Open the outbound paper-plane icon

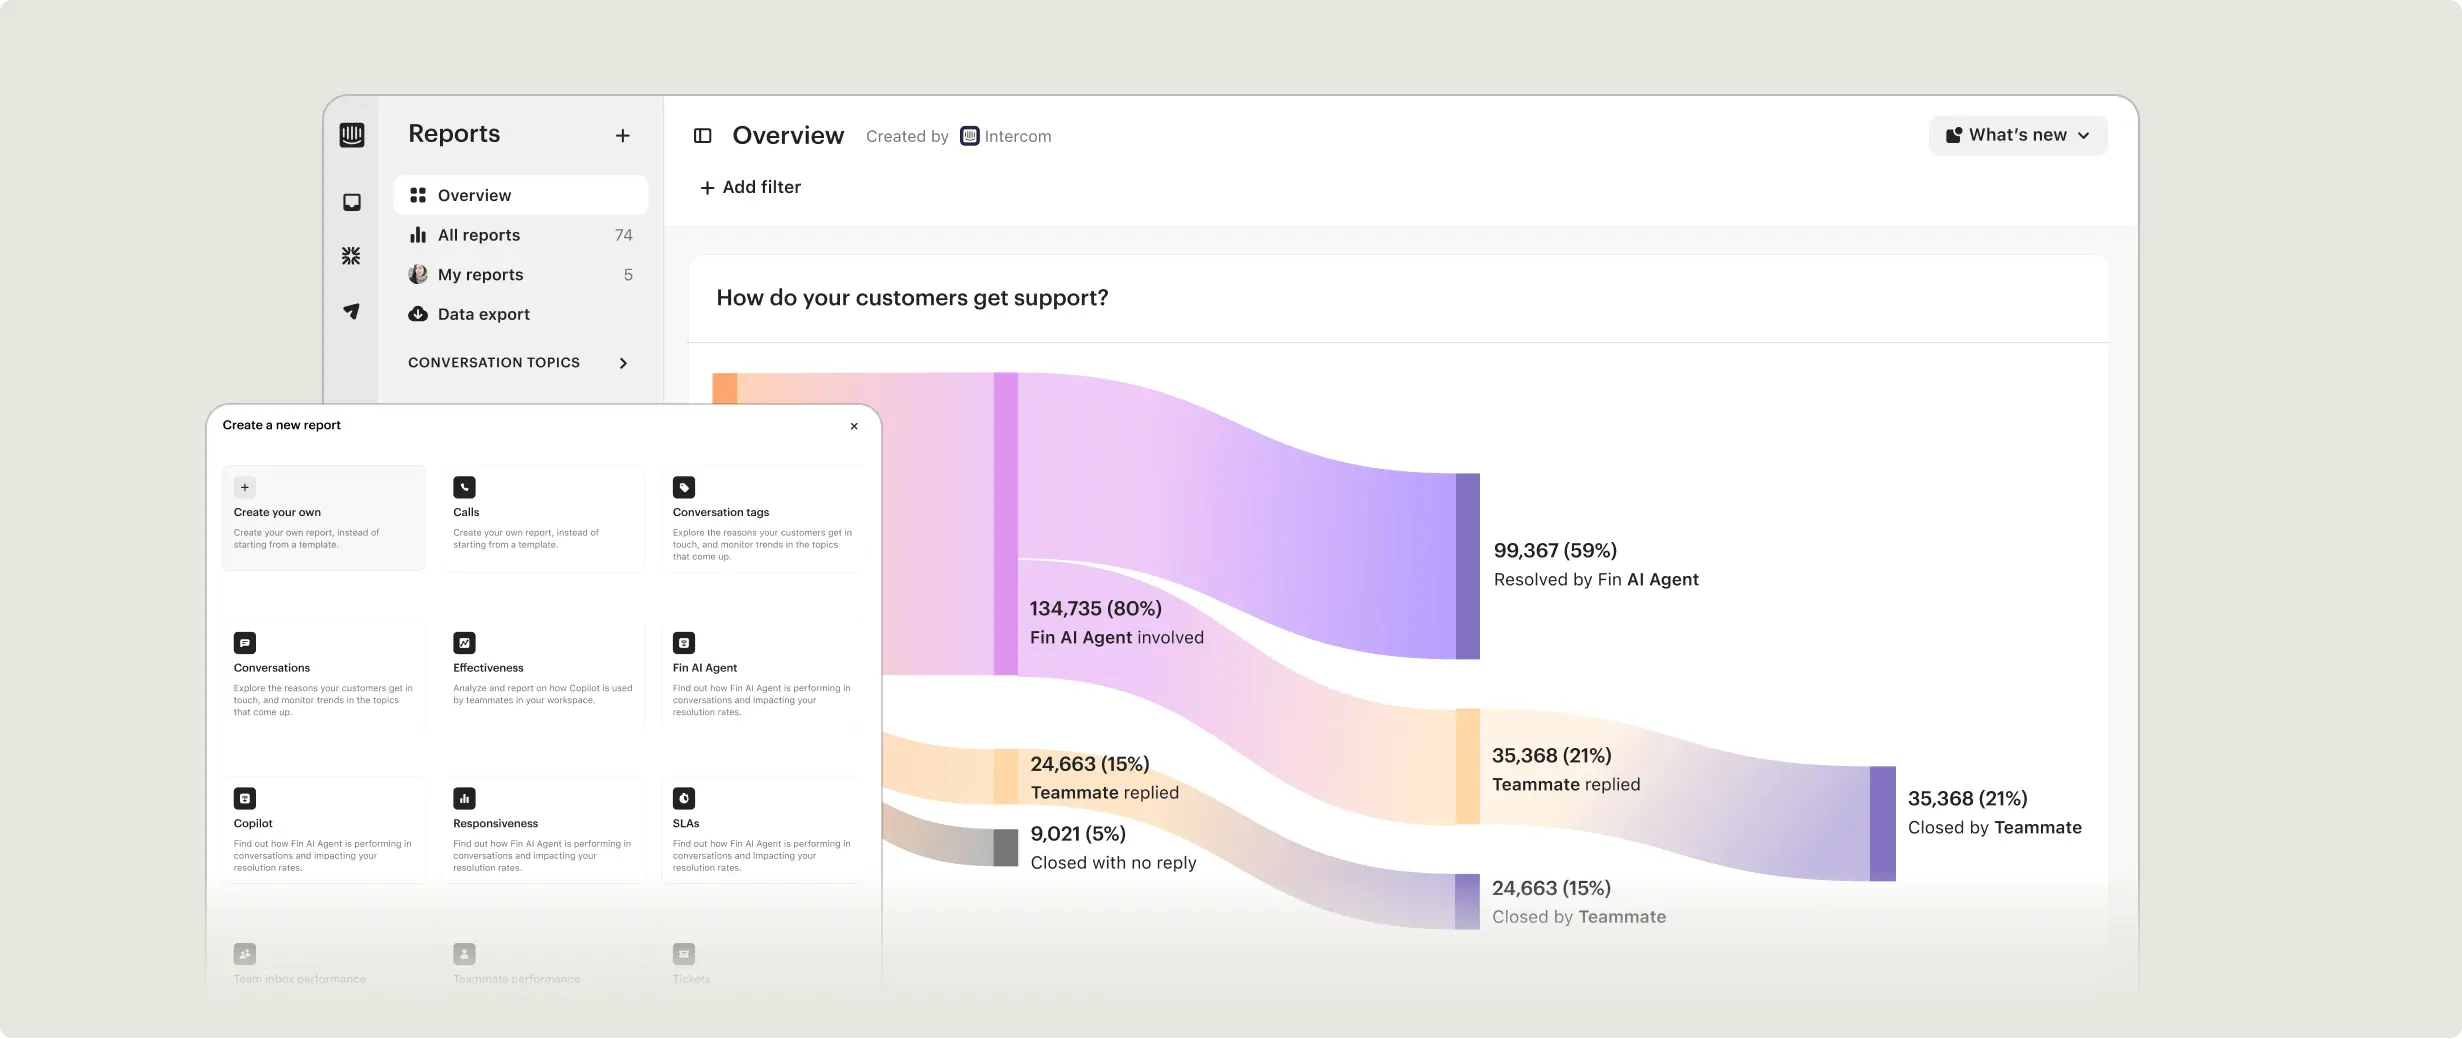pyautogui.click(x=351, y=311)
